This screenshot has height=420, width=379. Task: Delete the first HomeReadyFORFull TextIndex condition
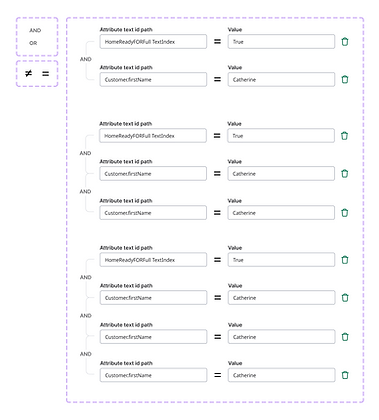tap(345, 42)
